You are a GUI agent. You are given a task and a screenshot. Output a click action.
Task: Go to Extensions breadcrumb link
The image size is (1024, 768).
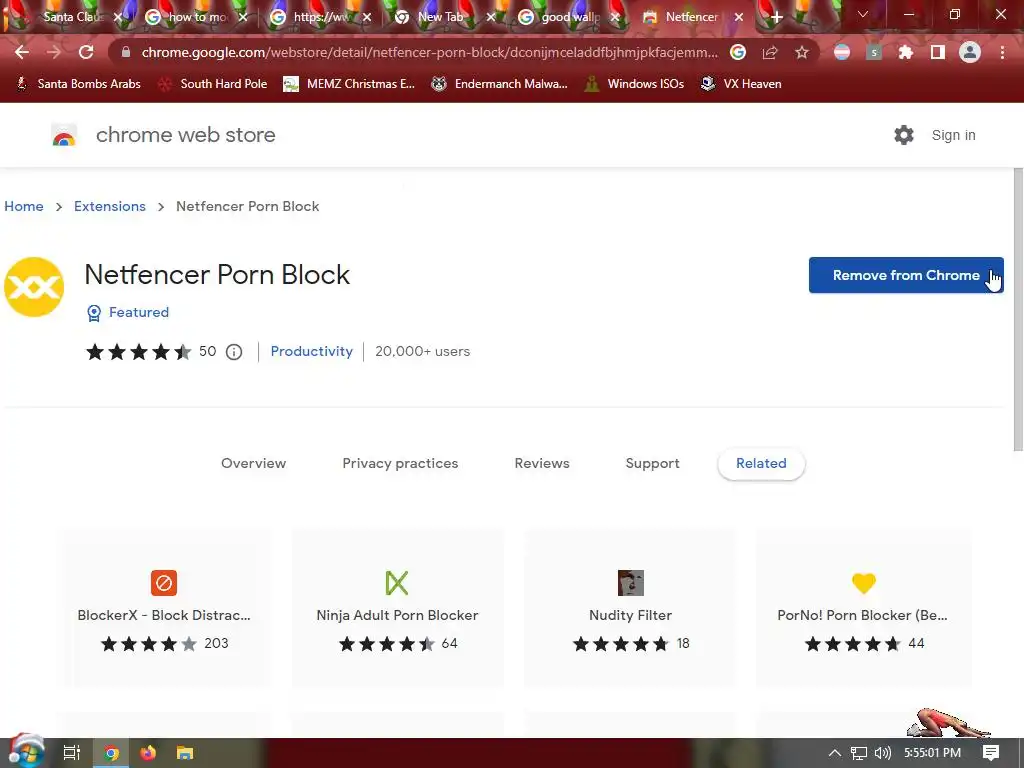[110, 206]
